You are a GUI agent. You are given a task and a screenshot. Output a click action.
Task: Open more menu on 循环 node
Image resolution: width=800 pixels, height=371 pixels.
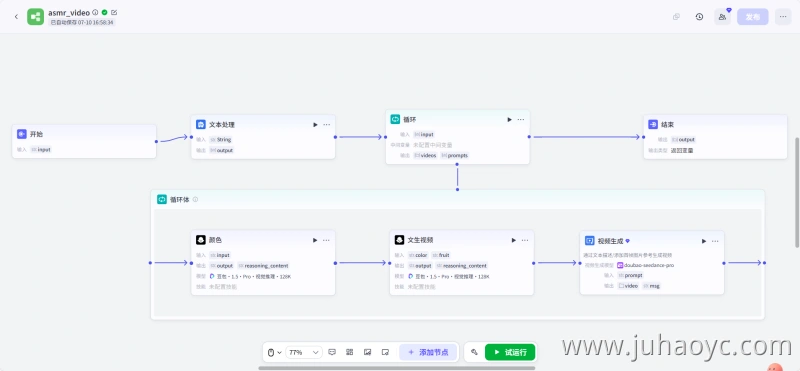click(521, 119)
